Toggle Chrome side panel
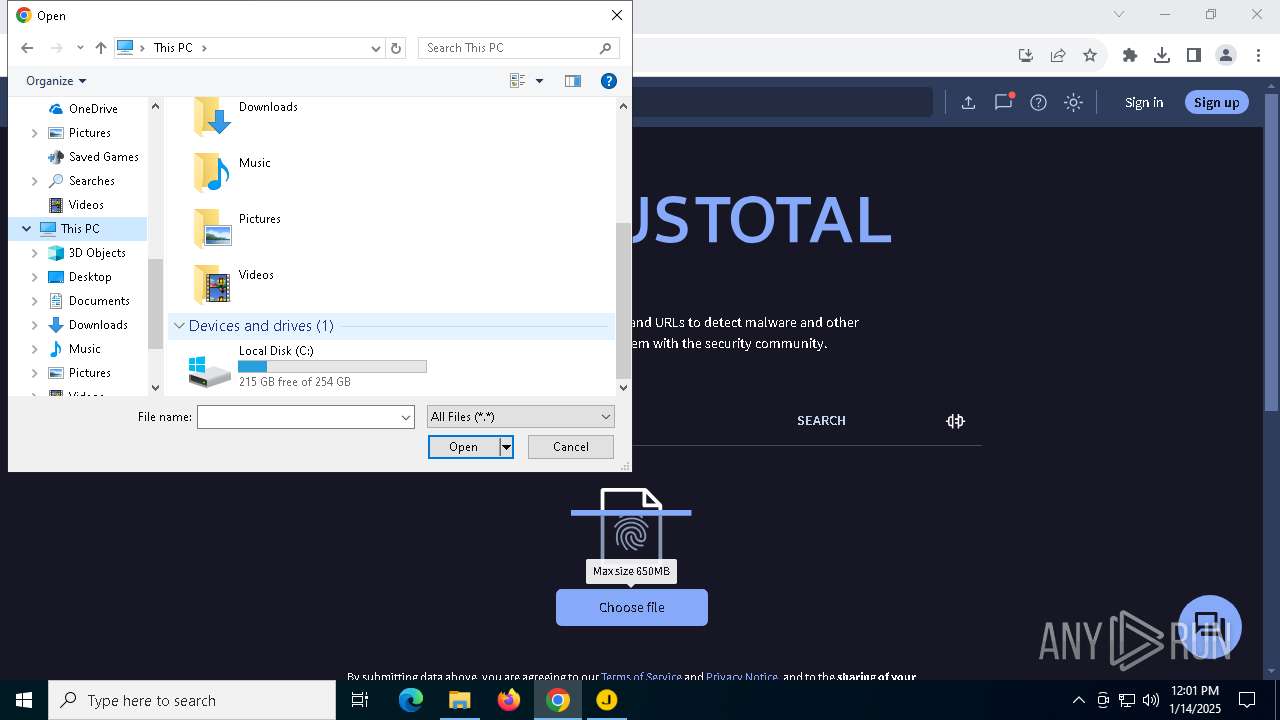 click(x=1194, y=55)
